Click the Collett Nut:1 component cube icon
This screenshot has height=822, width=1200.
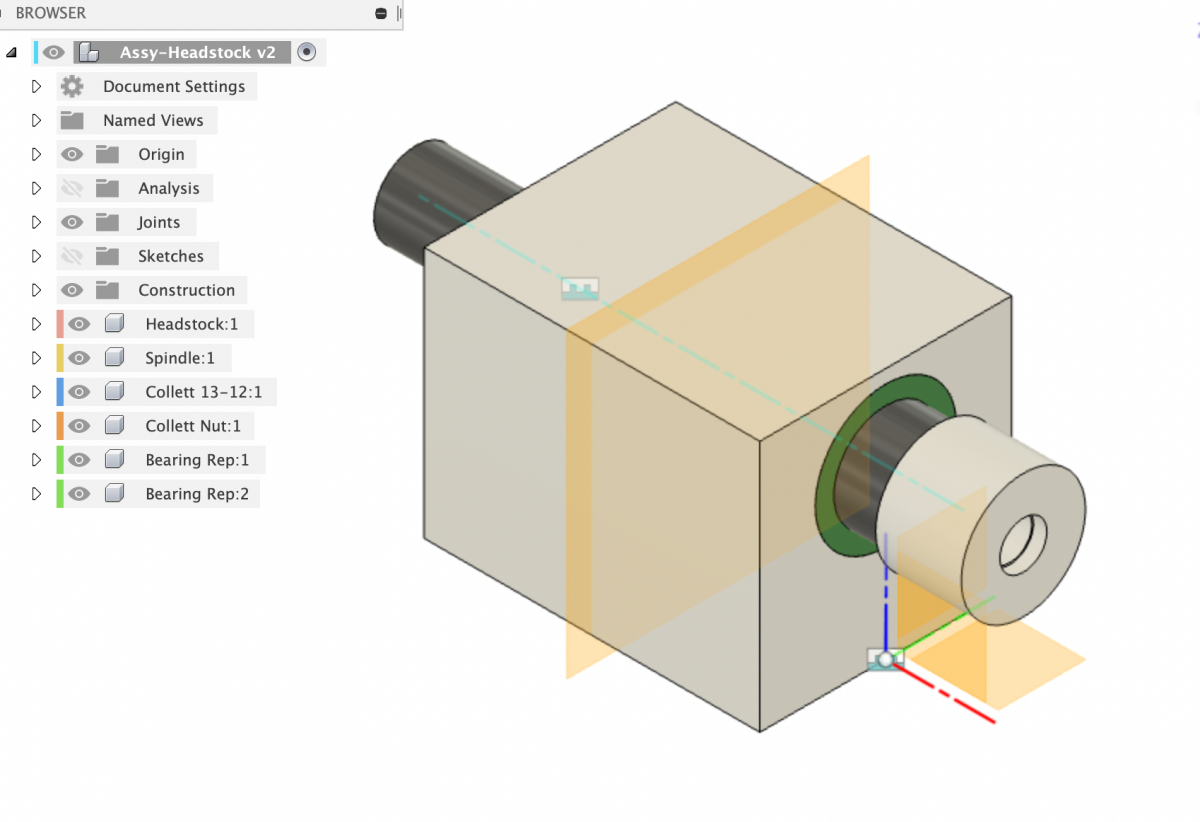(x=114, y=426)
